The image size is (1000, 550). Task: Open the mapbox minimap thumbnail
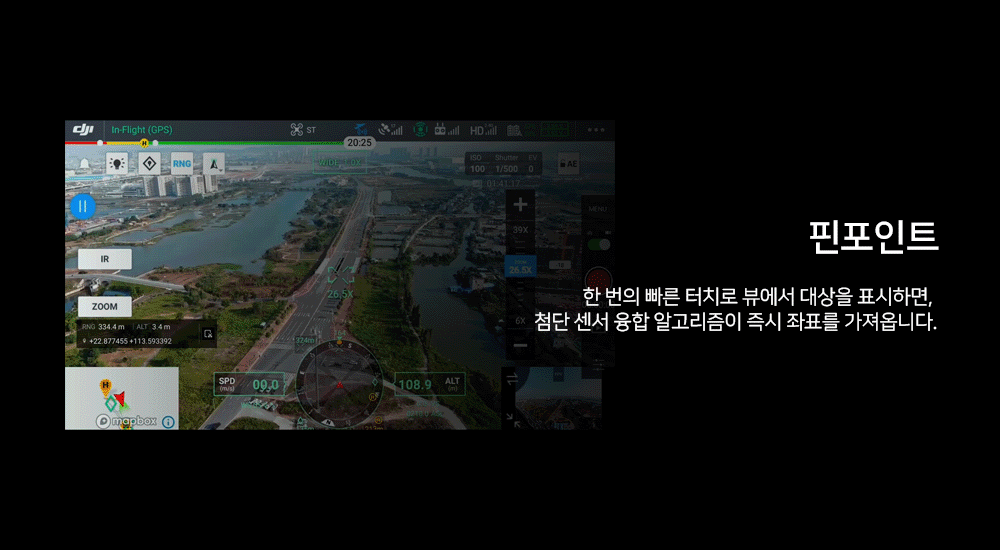tap(122, 398)
